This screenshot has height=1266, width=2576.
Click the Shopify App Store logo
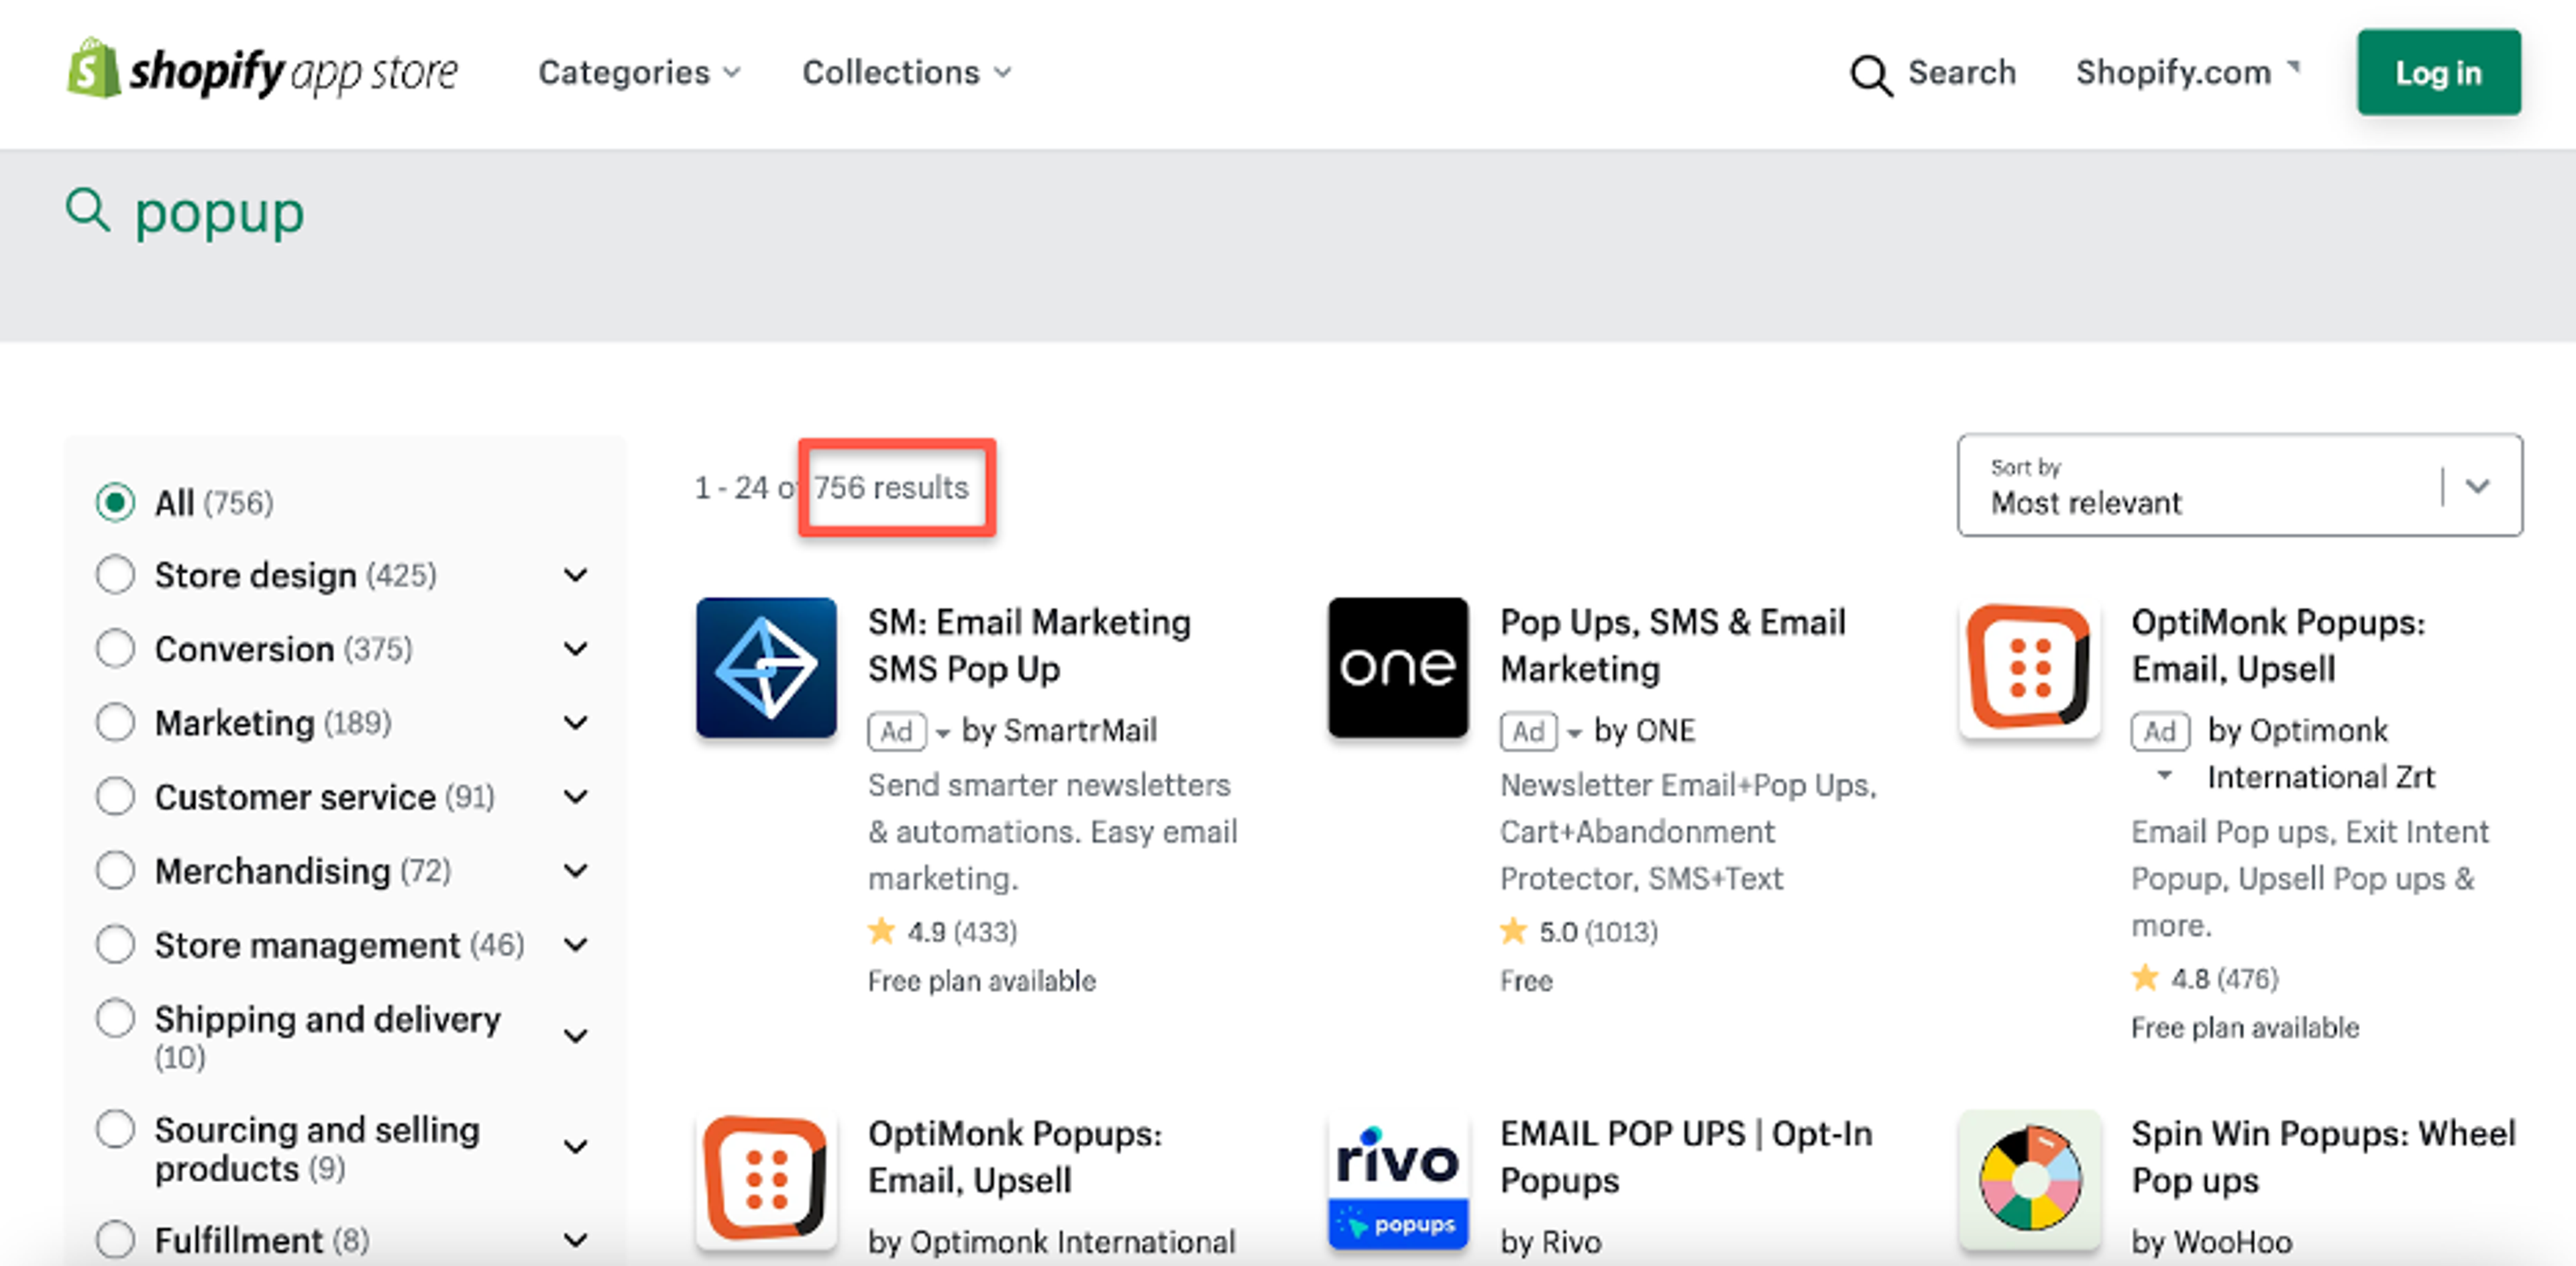coord(262,71)
